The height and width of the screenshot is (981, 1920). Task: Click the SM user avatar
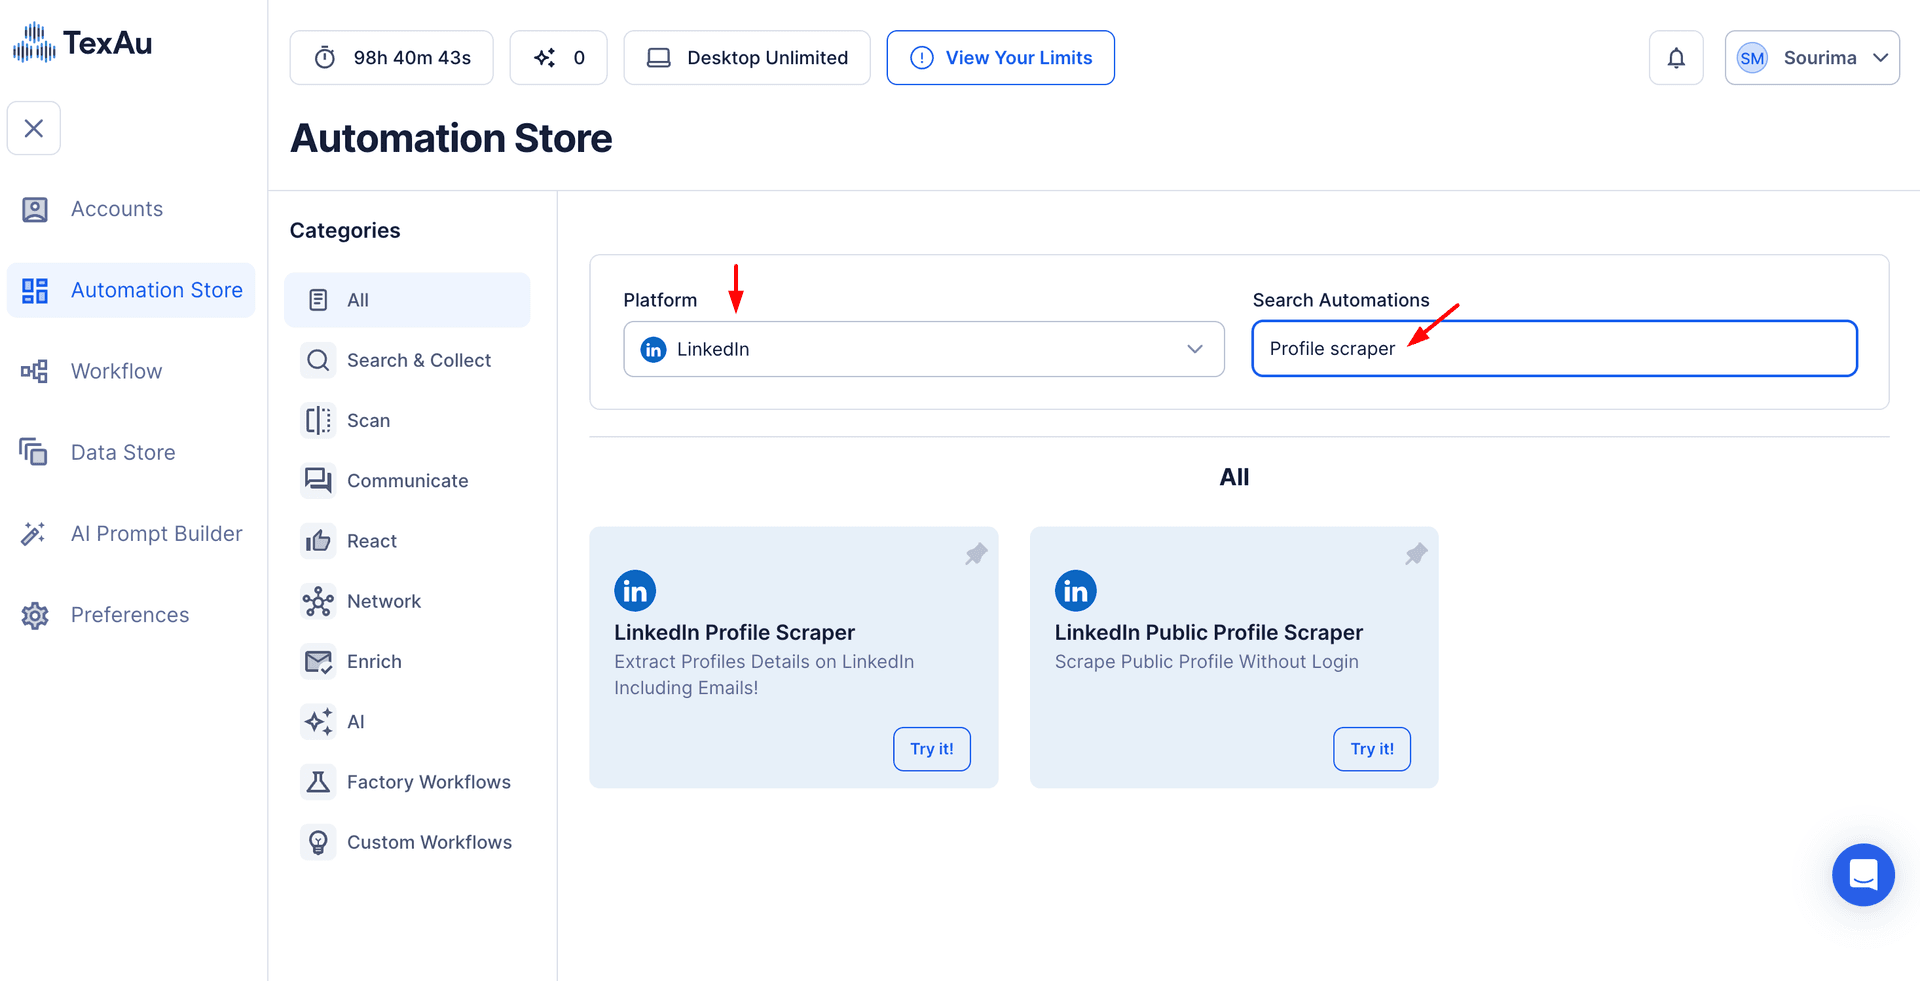point(1752,58)
